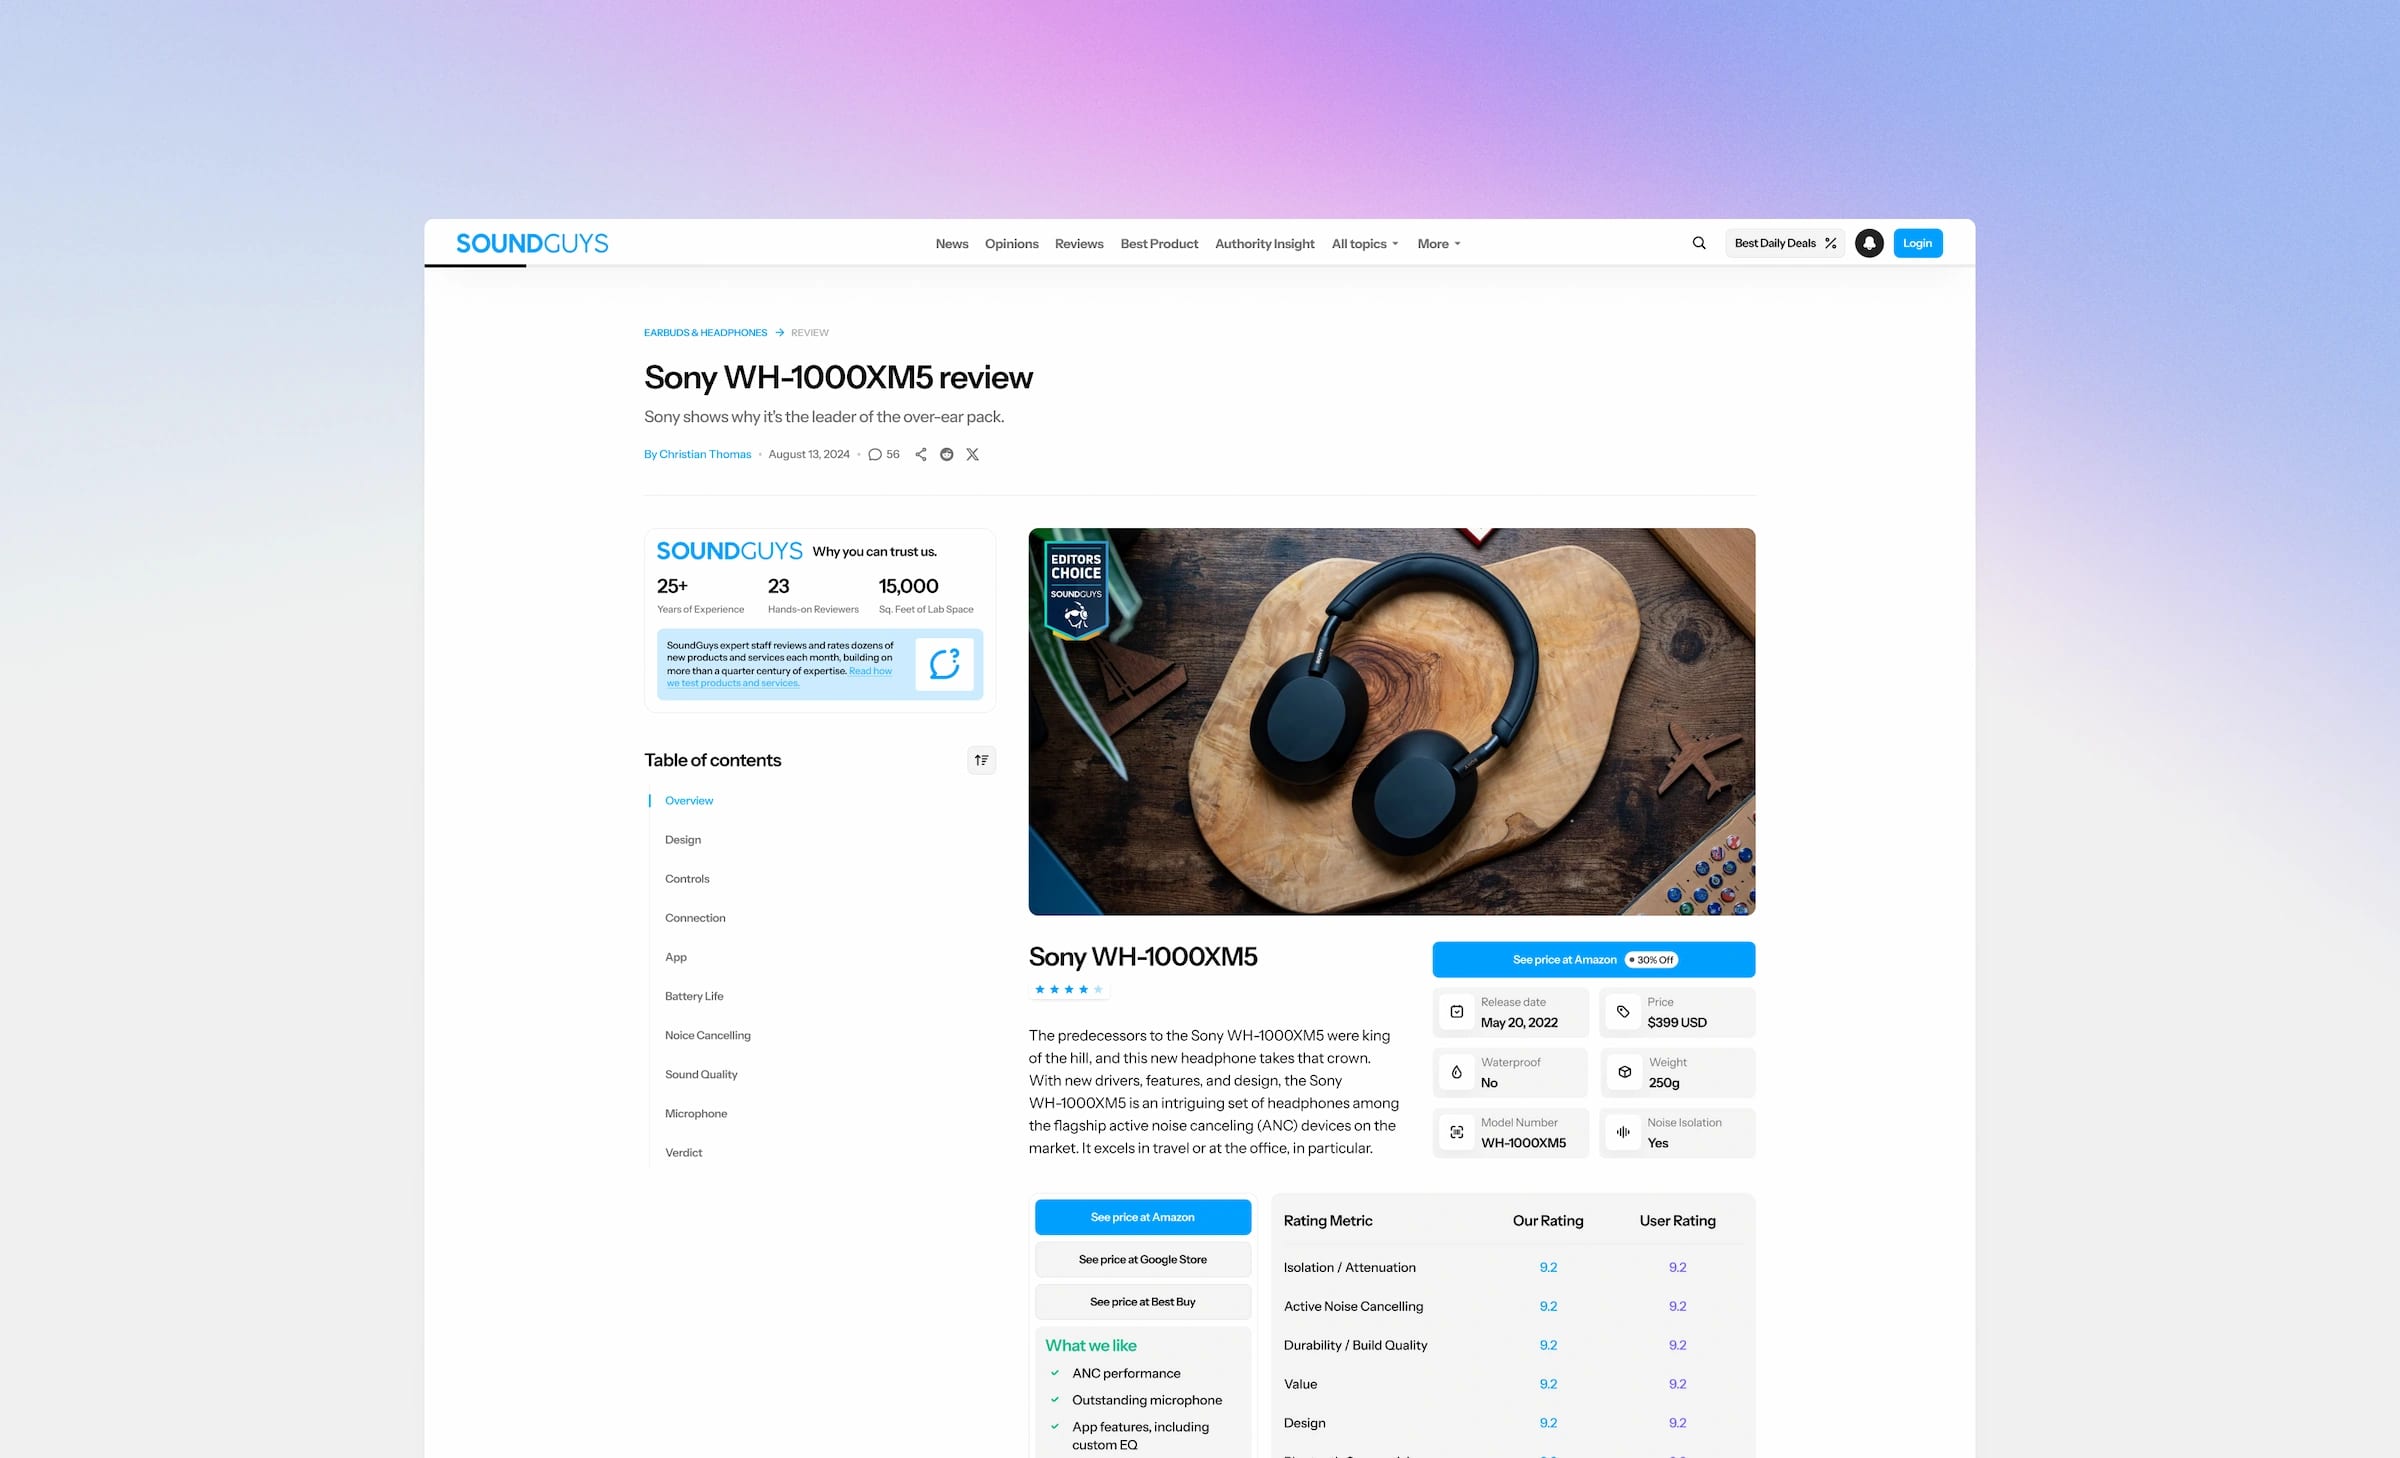
Task: Click the price tag icon
Action: pos(1623,1012)
